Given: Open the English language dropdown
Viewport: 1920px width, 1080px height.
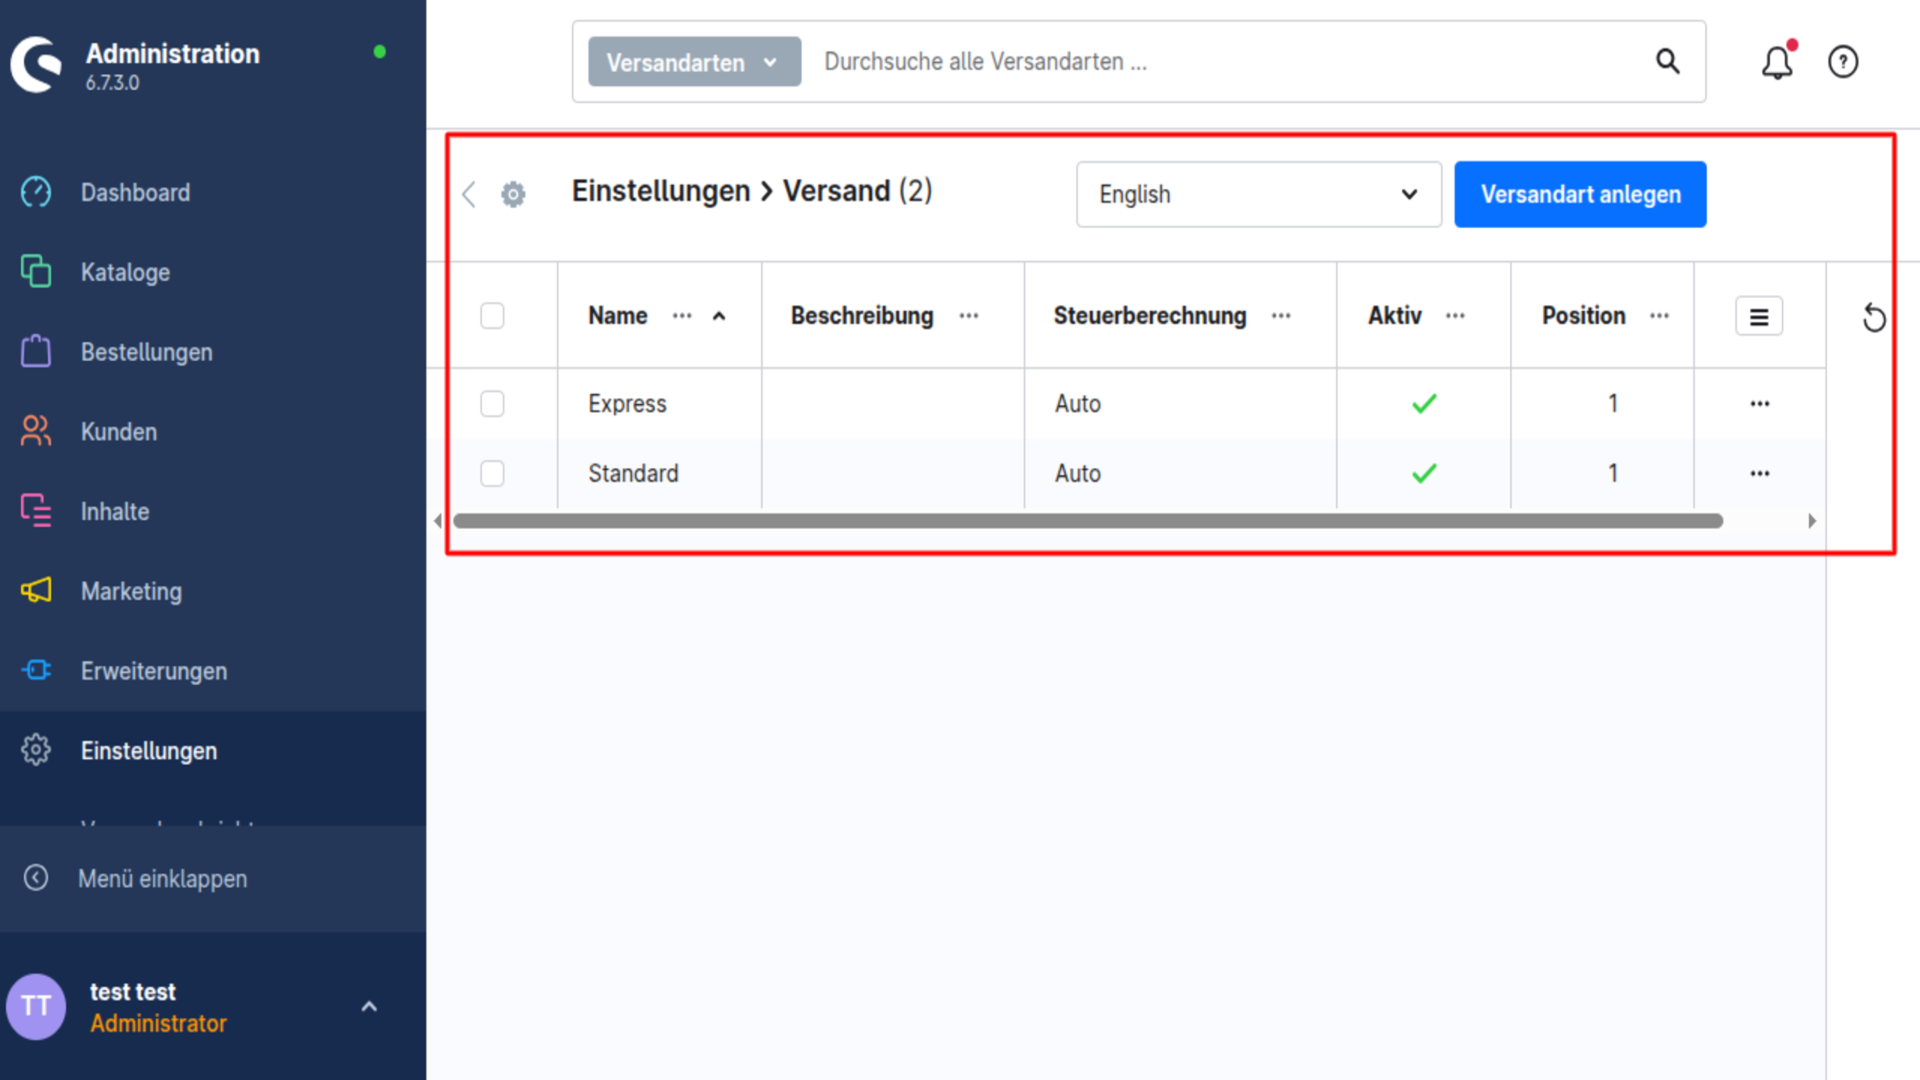Looking at the screenshot, I should point(1259,194).
